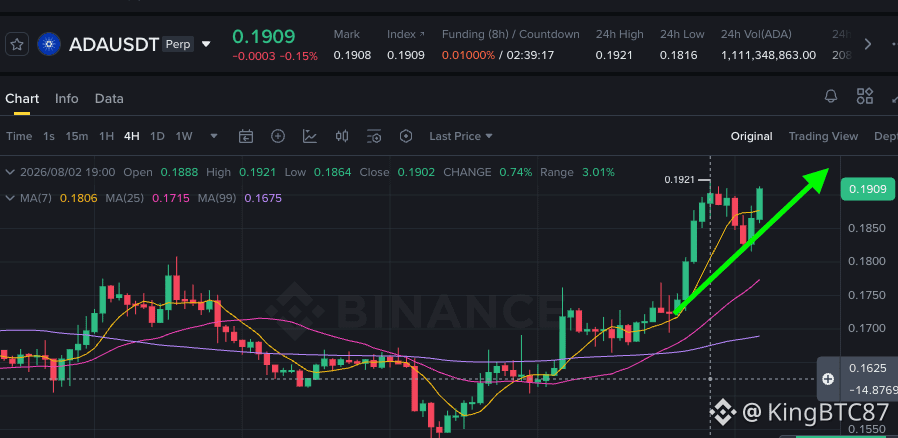Select the Time line chart interval
The height and width of the screenshot is (438, 898).
tap(19, 136)
